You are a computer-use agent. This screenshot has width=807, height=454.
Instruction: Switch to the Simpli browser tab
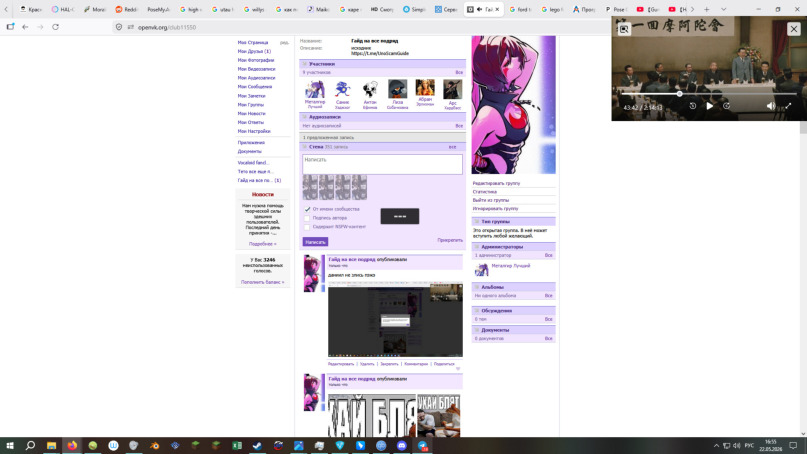click(414, 9)
